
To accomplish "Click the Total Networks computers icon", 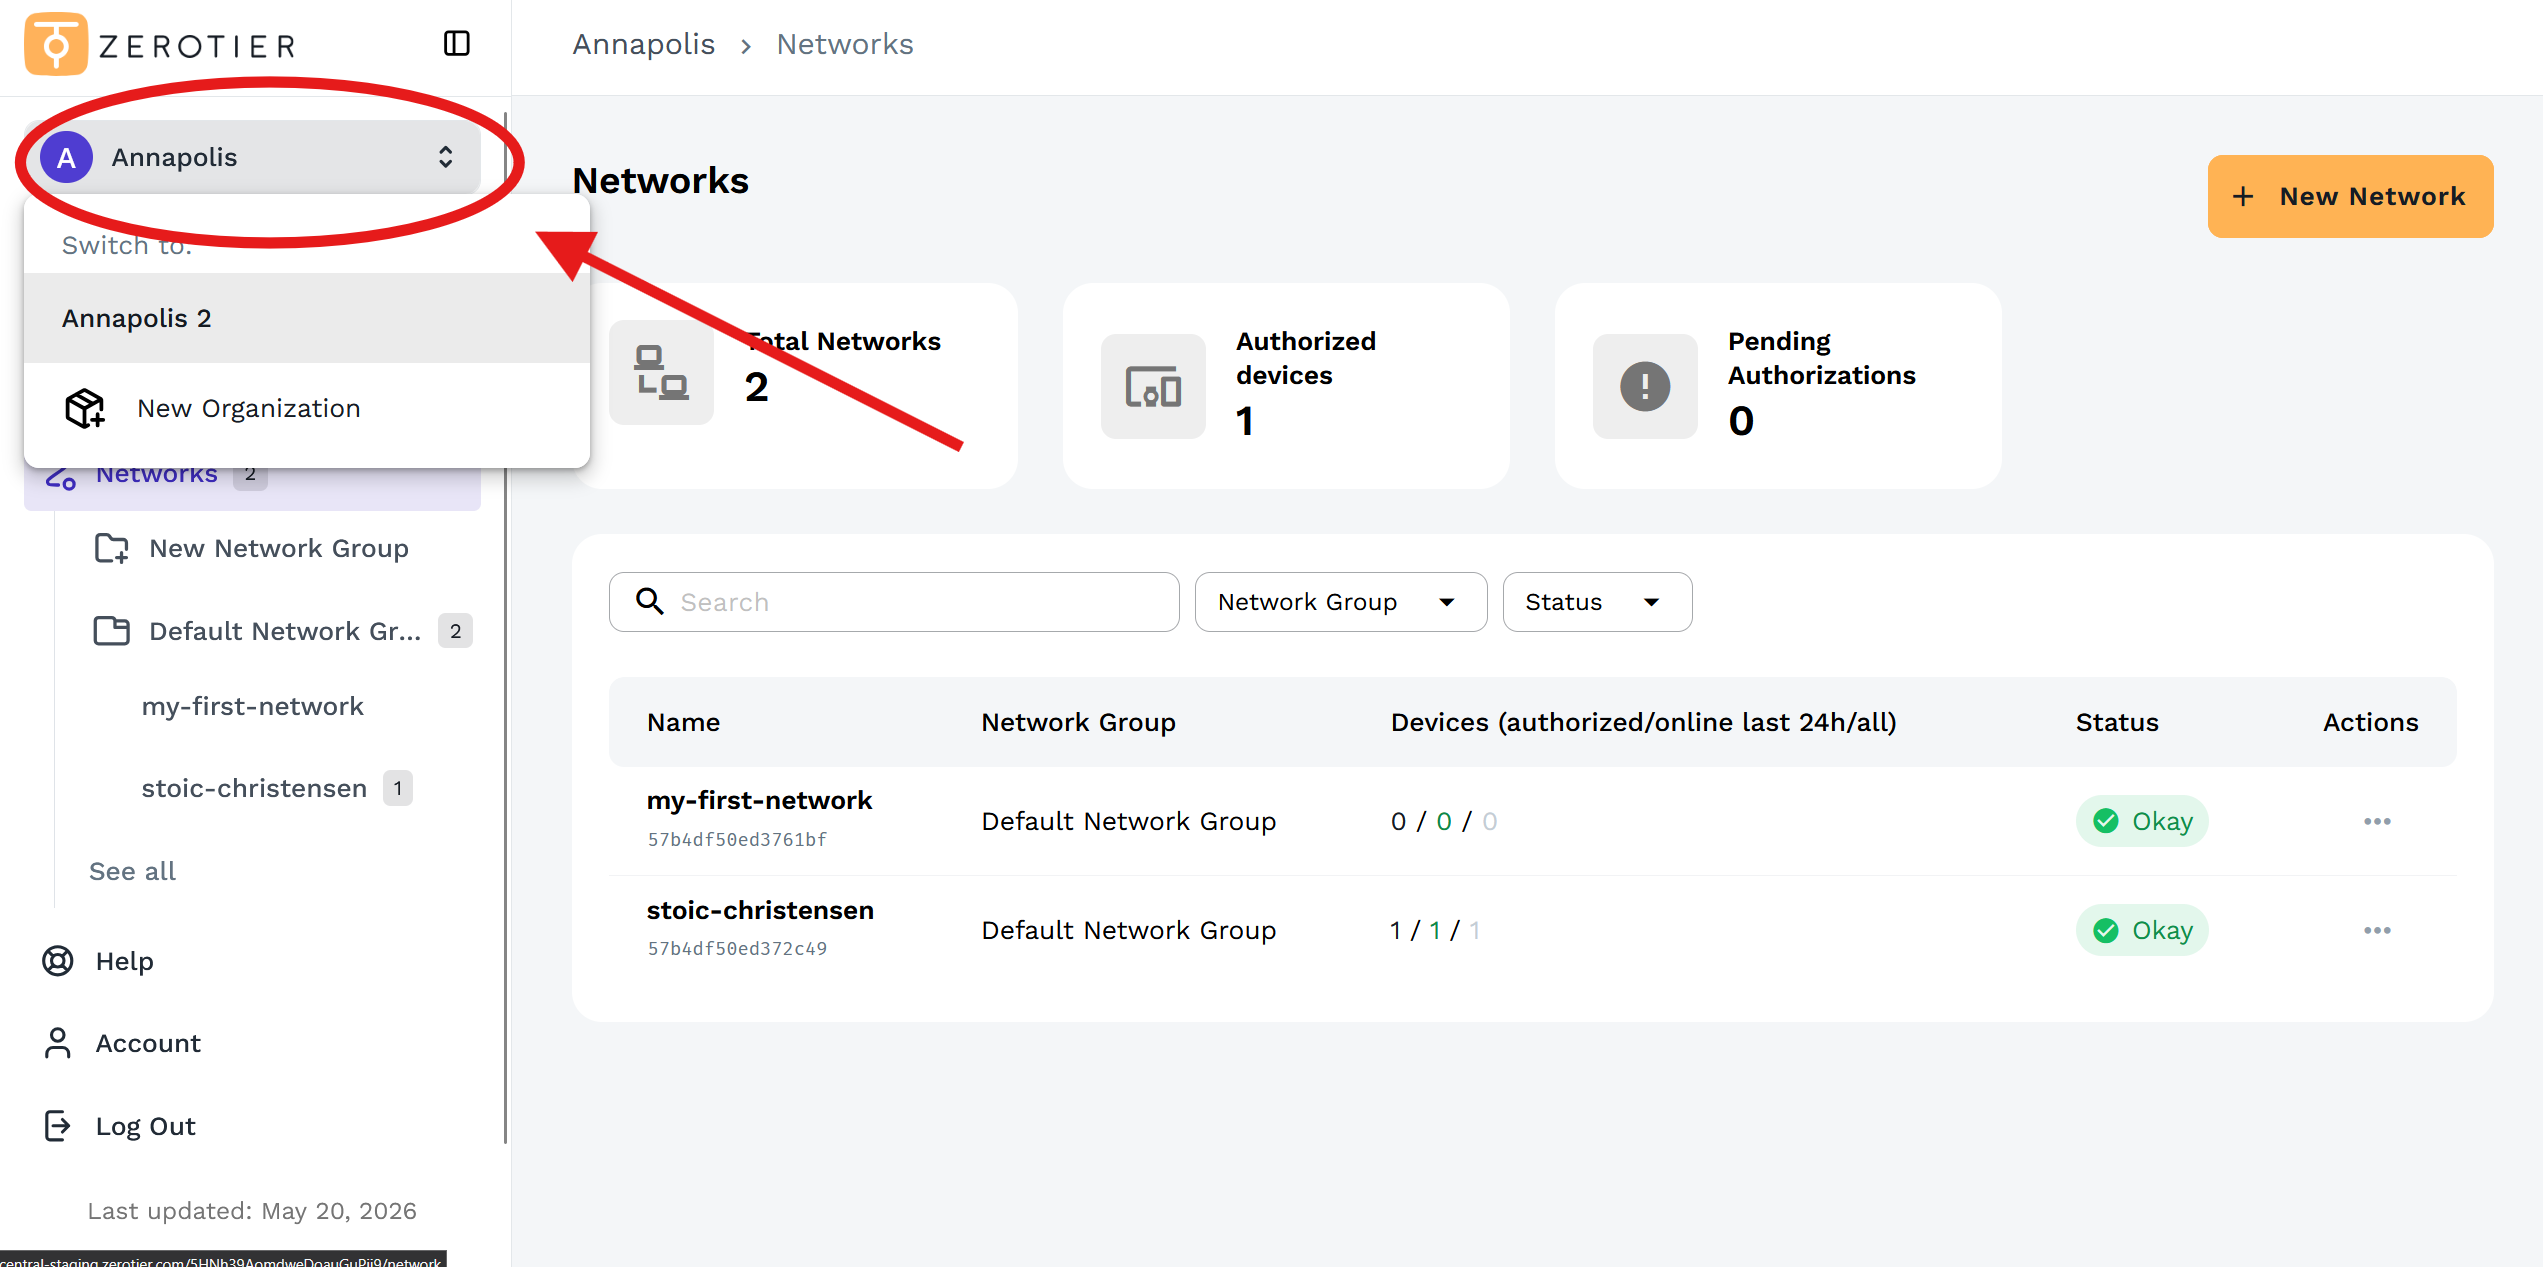I will [x=661, y=372].
